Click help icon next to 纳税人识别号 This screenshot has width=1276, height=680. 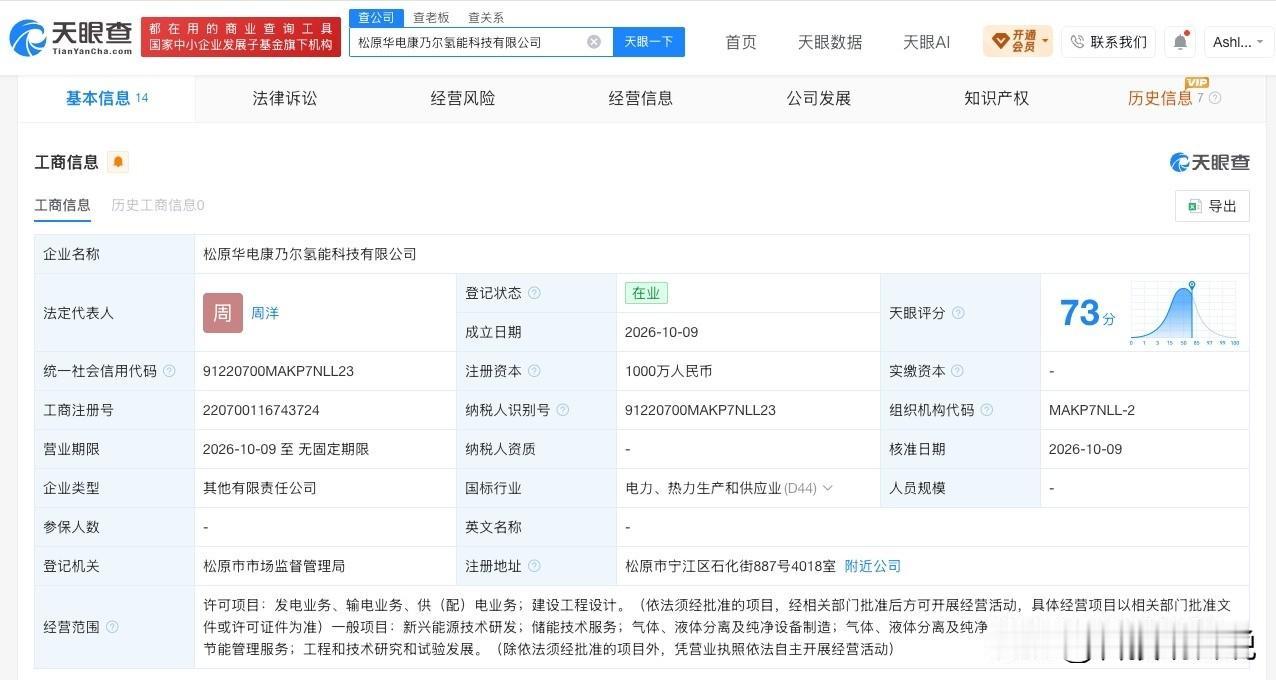(562, 410)
